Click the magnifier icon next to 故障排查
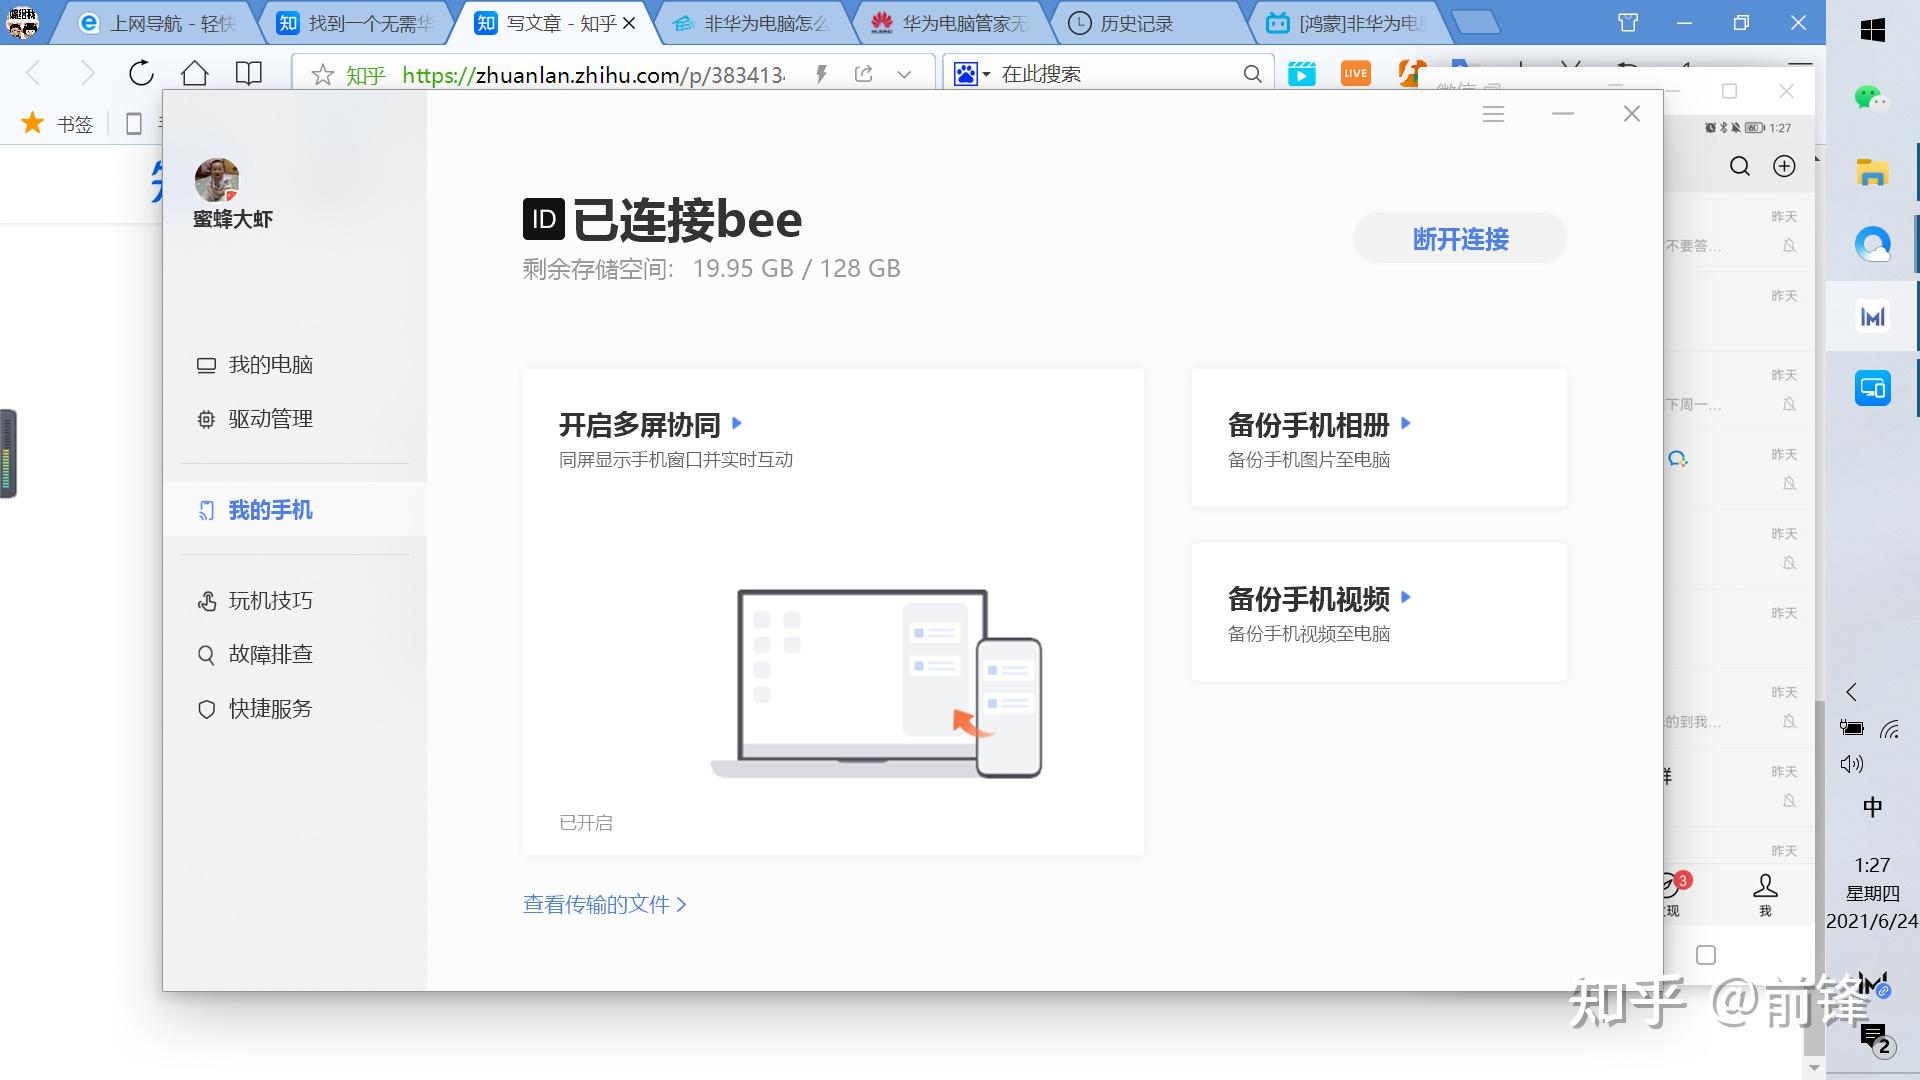 click(206, 655)
